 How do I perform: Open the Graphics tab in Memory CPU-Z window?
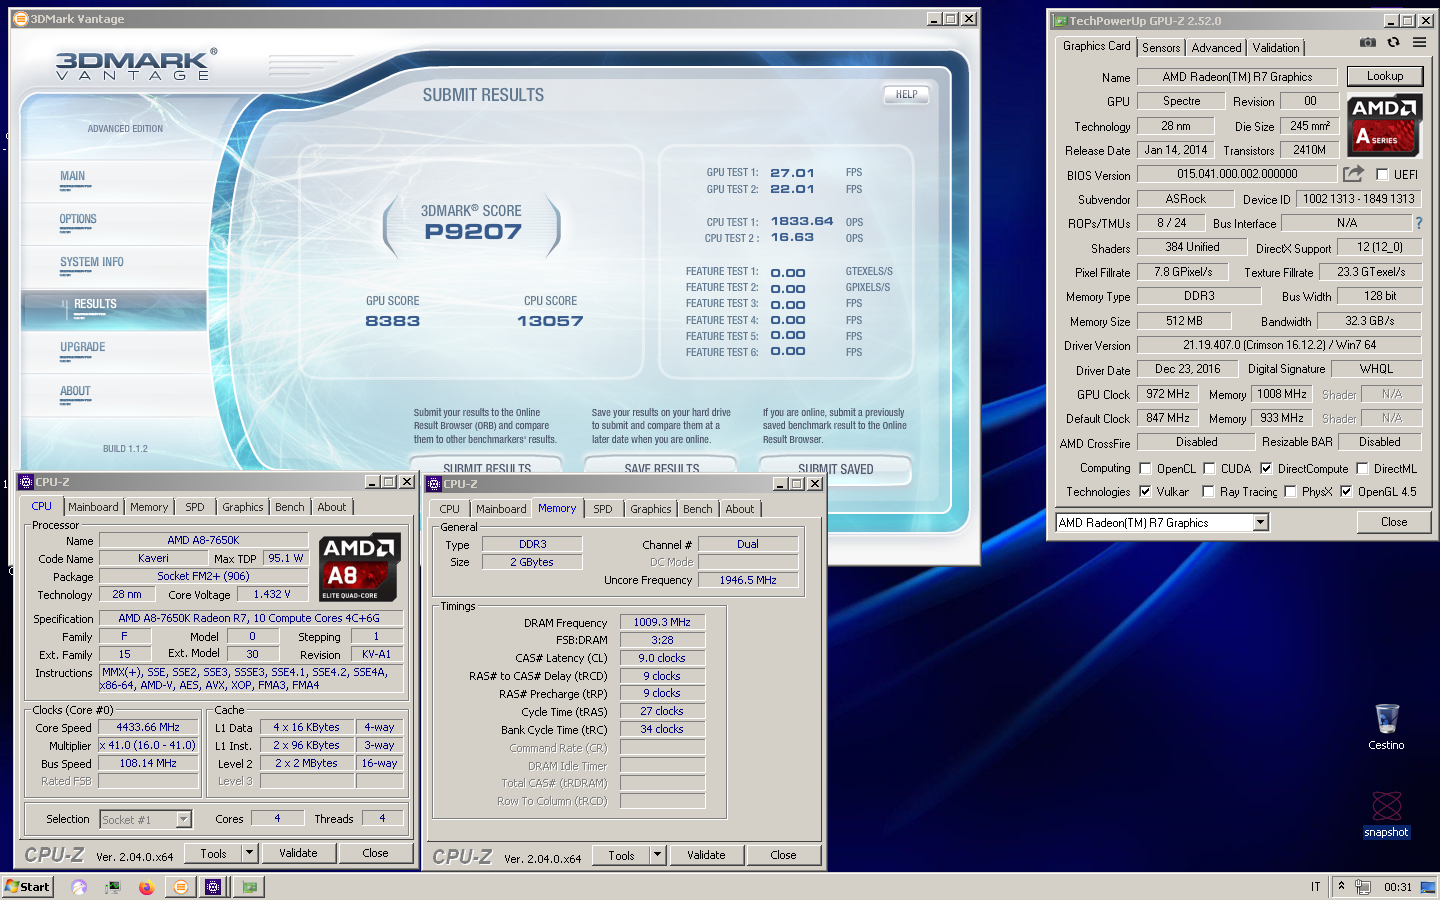[651, 509]
